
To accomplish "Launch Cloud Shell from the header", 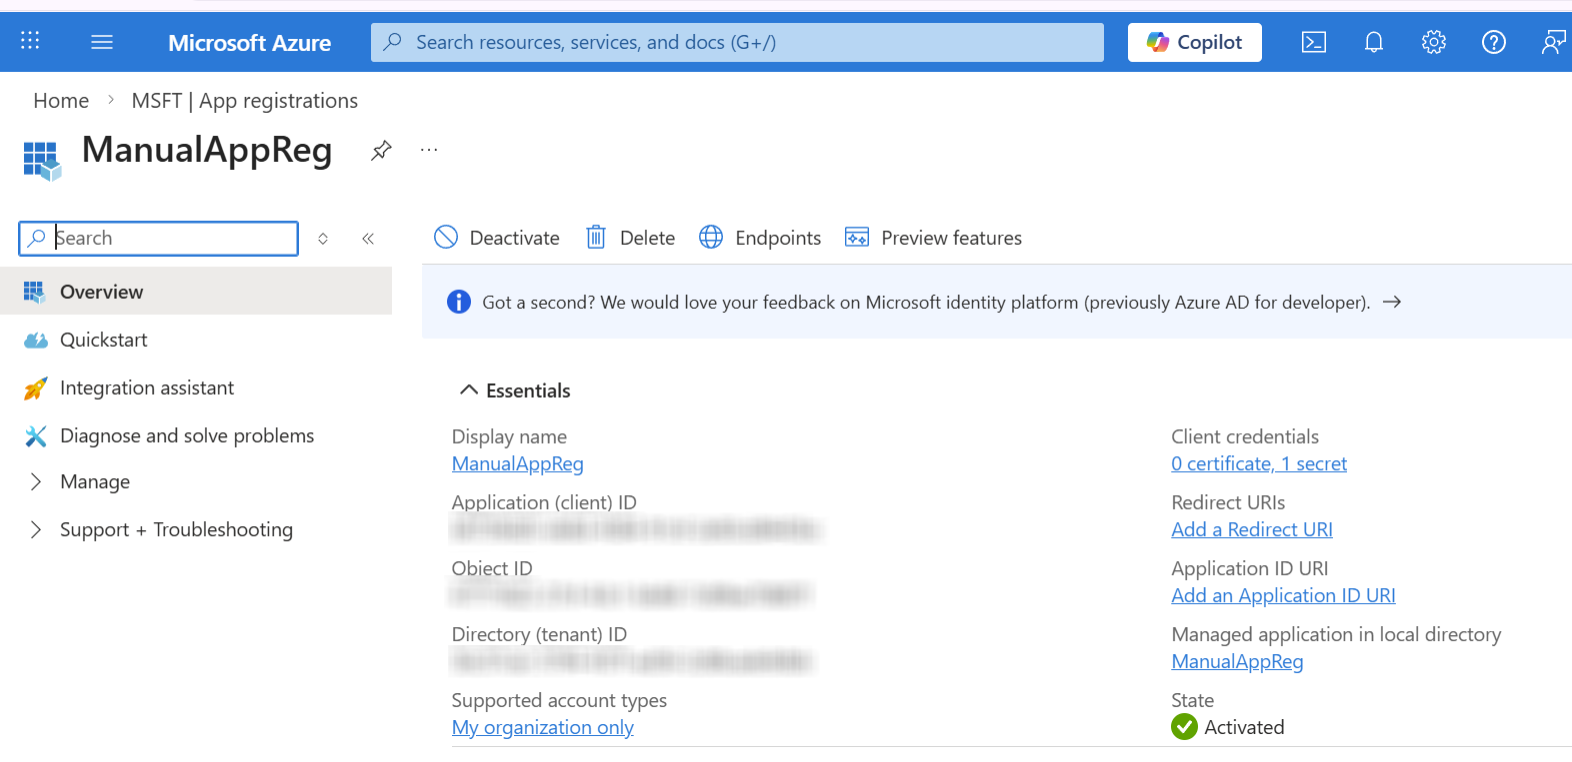I will (1313, 42).
